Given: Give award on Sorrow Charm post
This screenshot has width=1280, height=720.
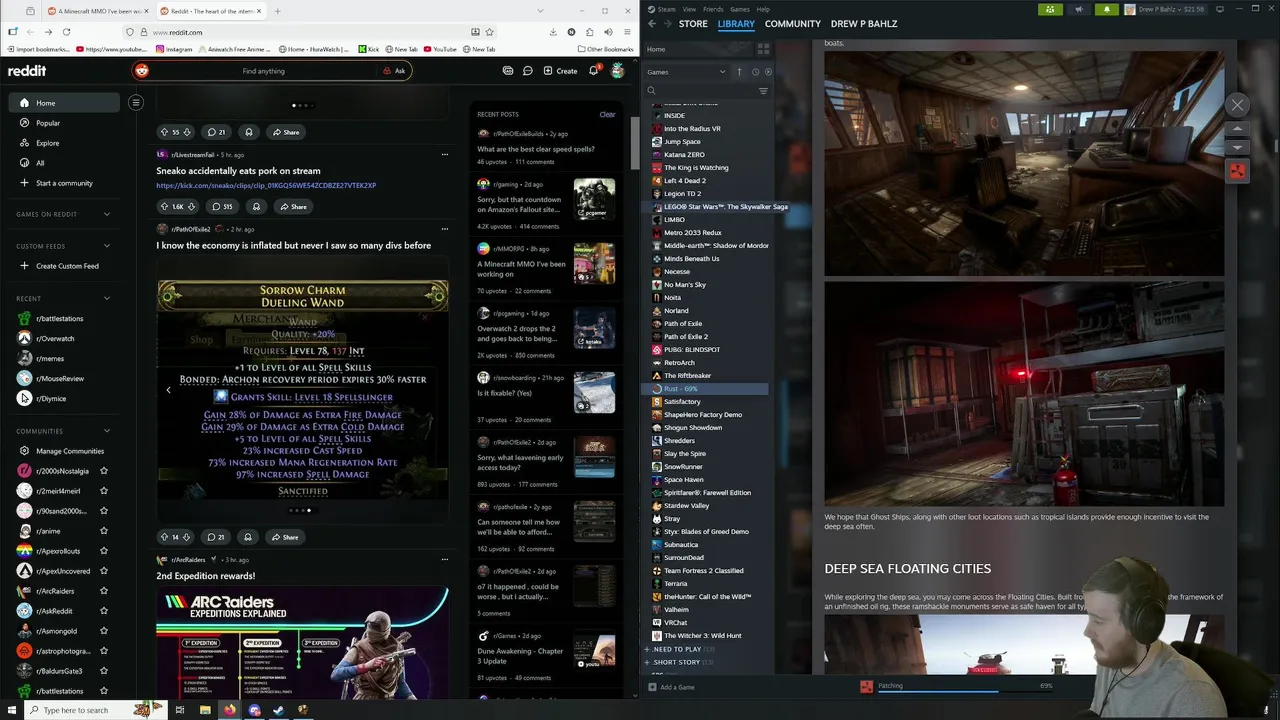Looking at the screenshot, I should (x=248, y=537).
